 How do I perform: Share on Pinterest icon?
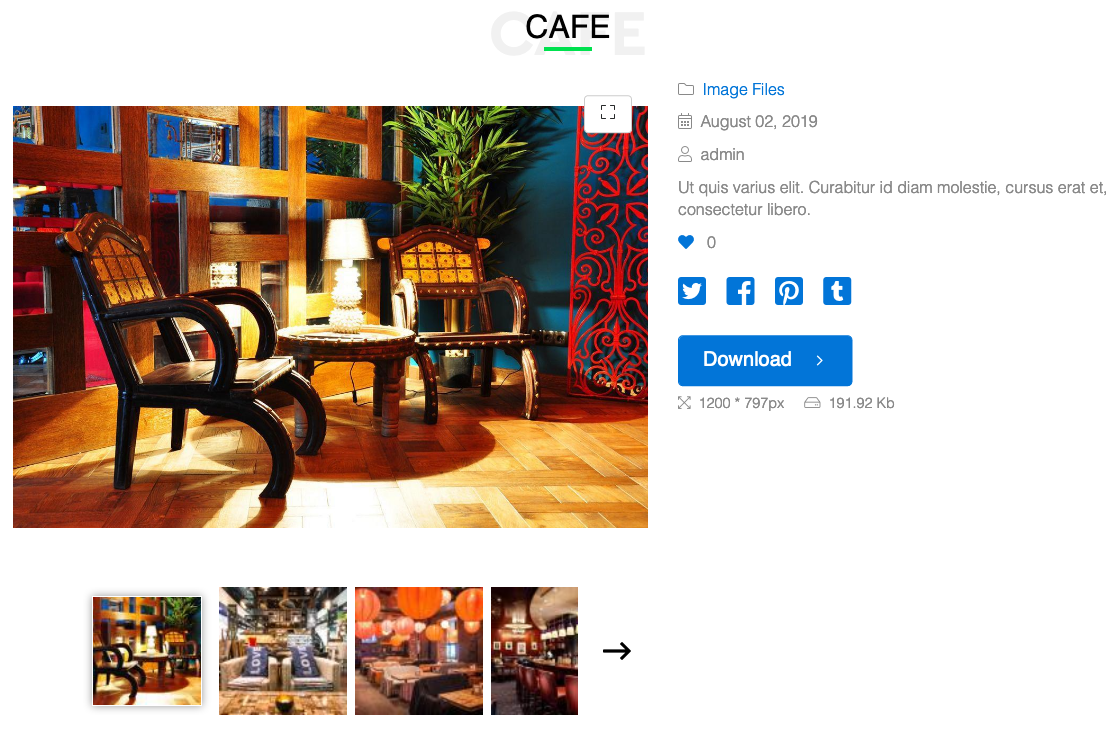(x=789, y=291)
